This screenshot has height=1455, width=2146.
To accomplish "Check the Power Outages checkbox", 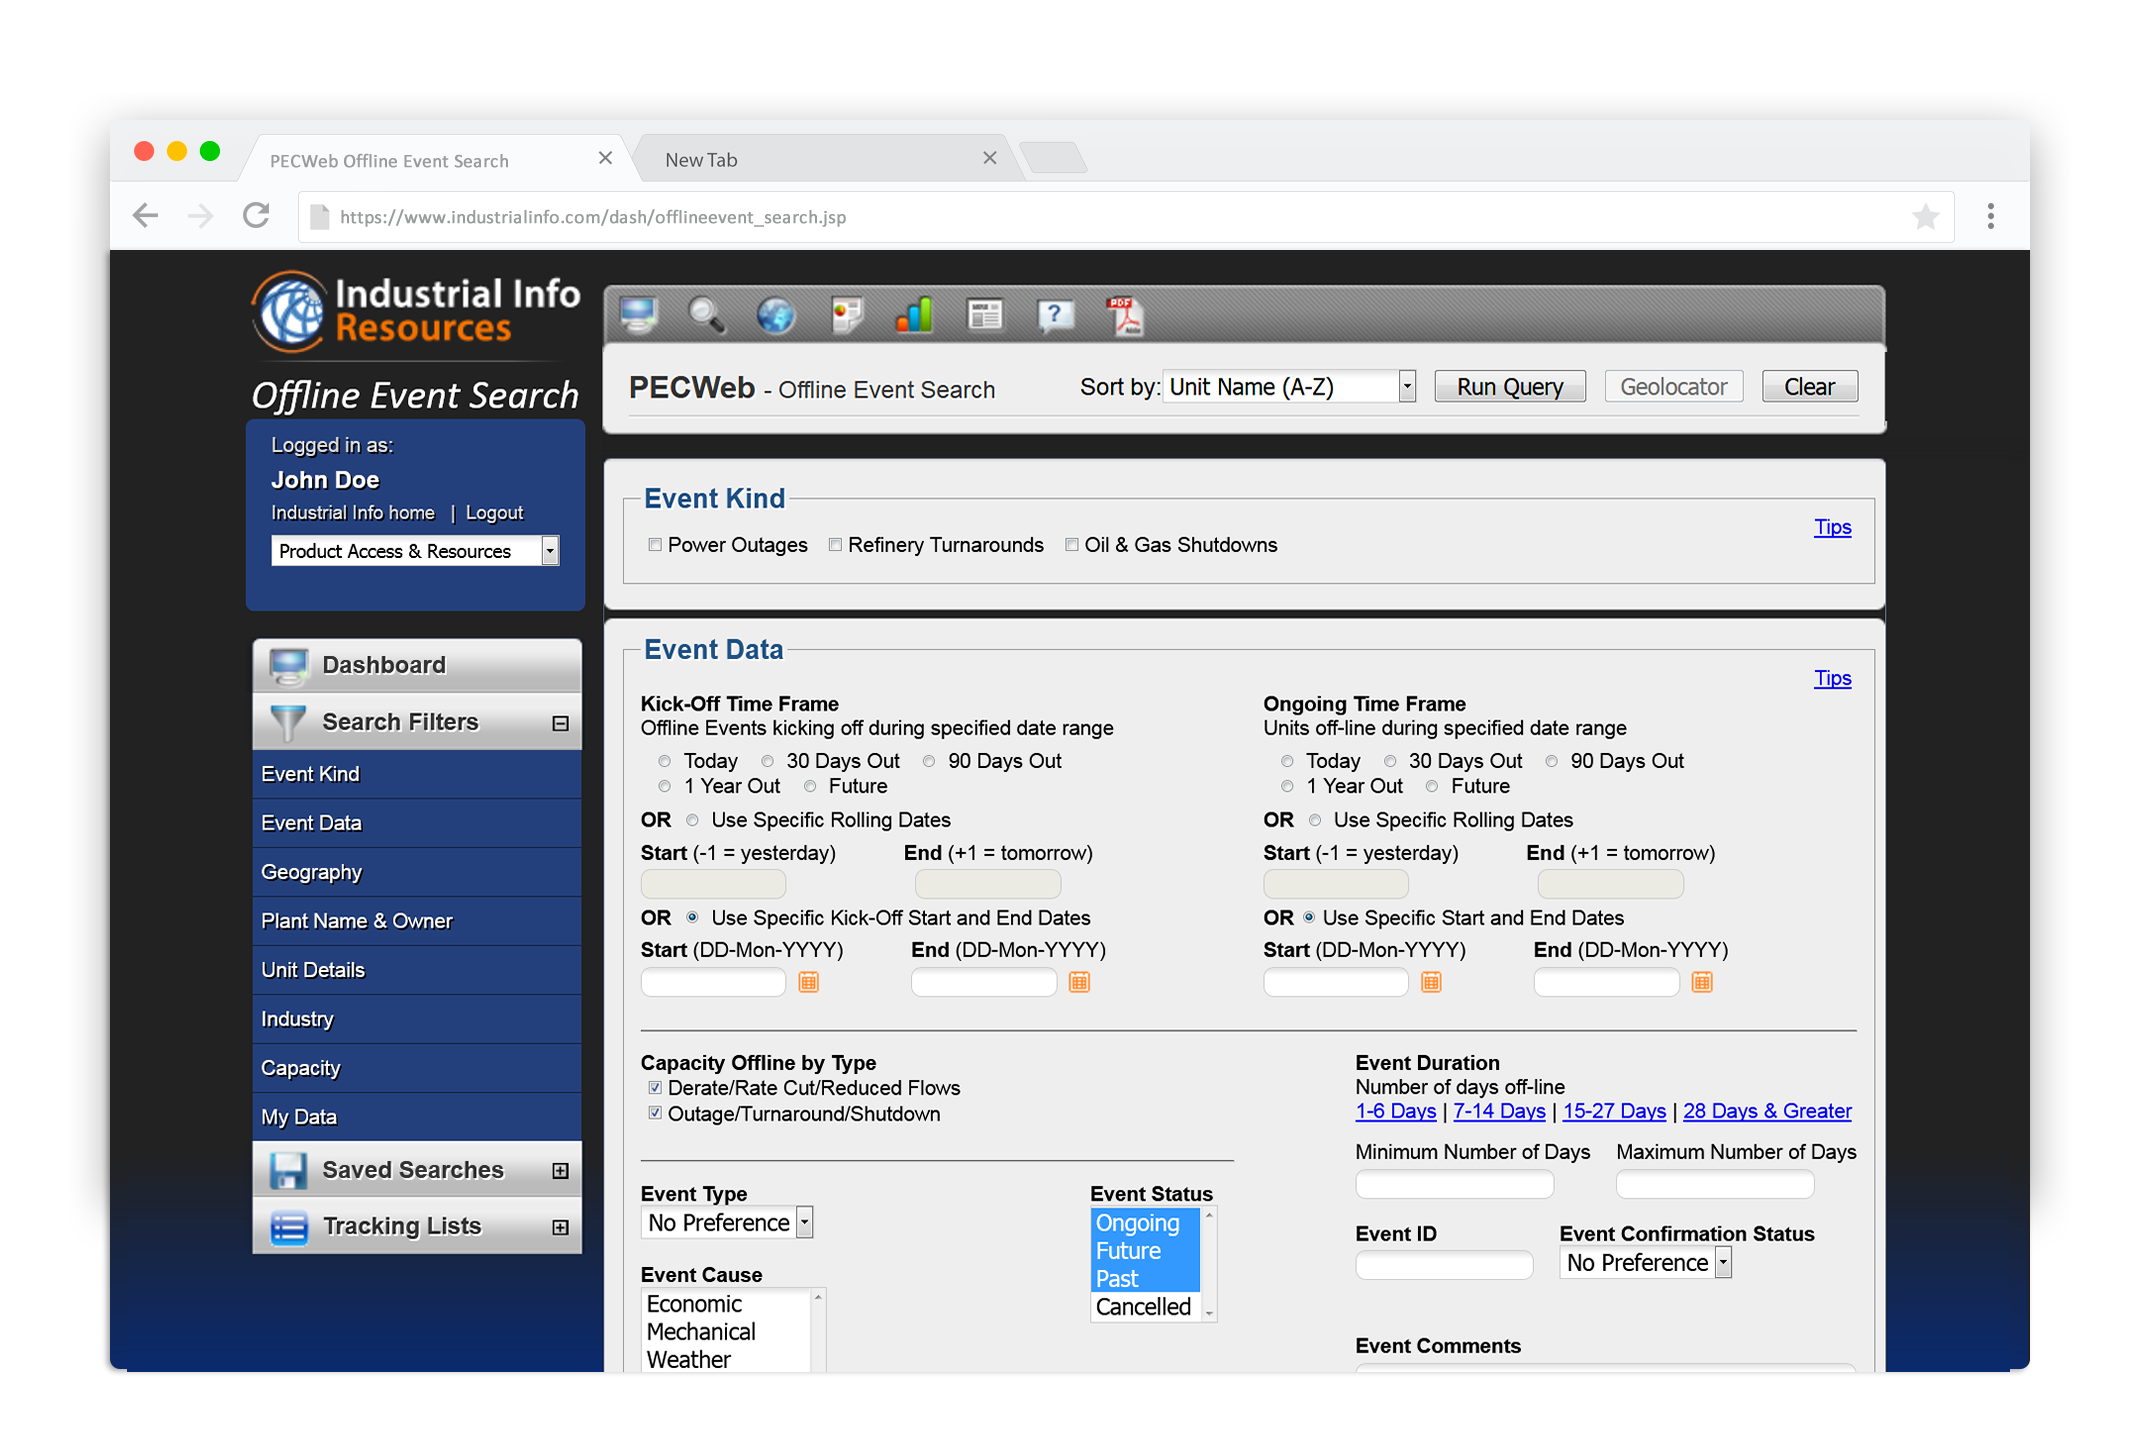I will [x=655, y=545].
